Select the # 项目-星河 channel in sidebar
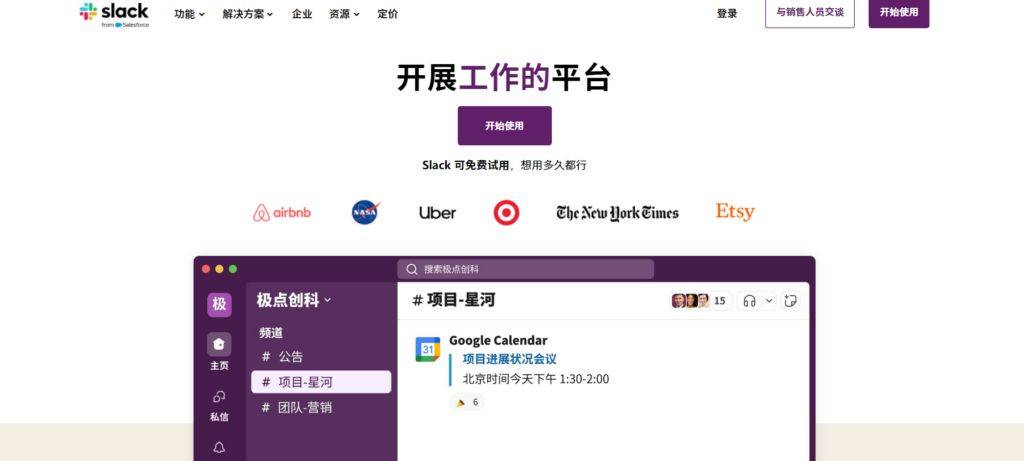 [321, 382]
